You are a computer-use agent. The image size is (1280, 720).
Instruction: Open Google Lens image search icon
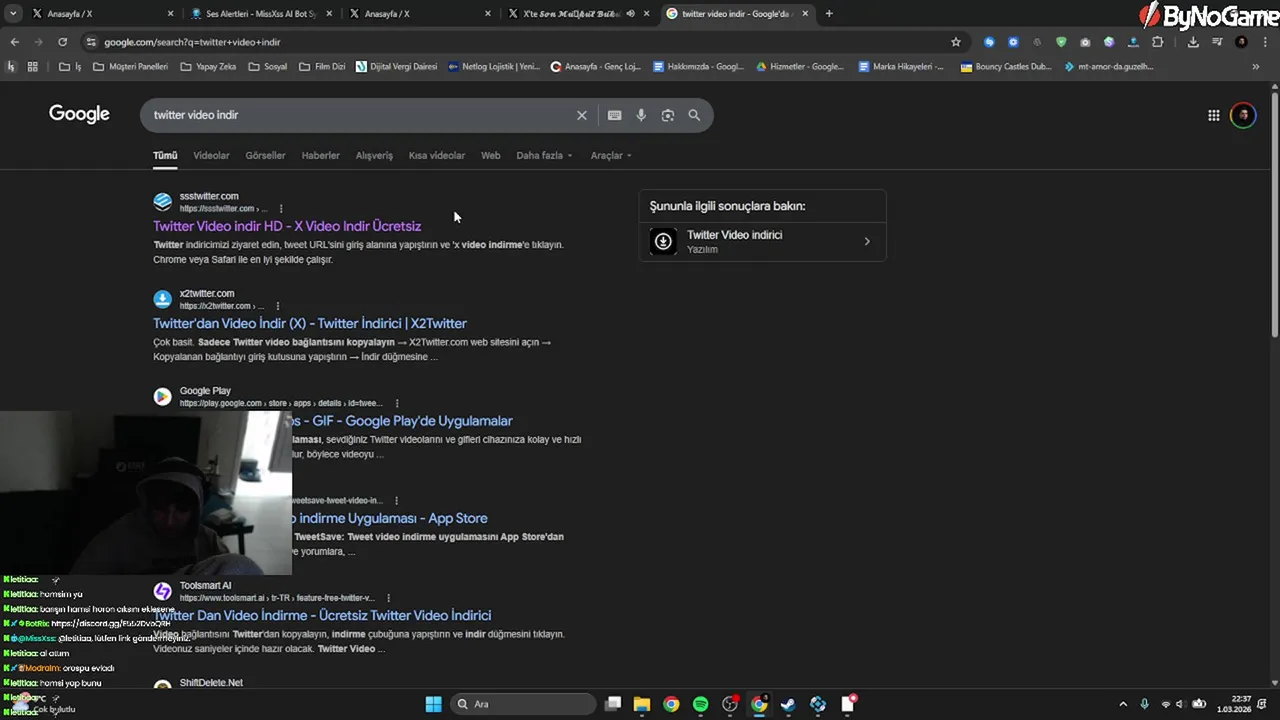point(667,115)
